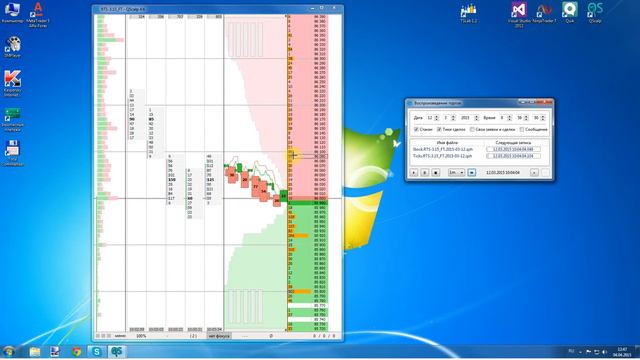This screenshot has width=640, height=360.
Task: Adjust the time minutes spinner
Action: pyautogui.click(x=526, y=118)
